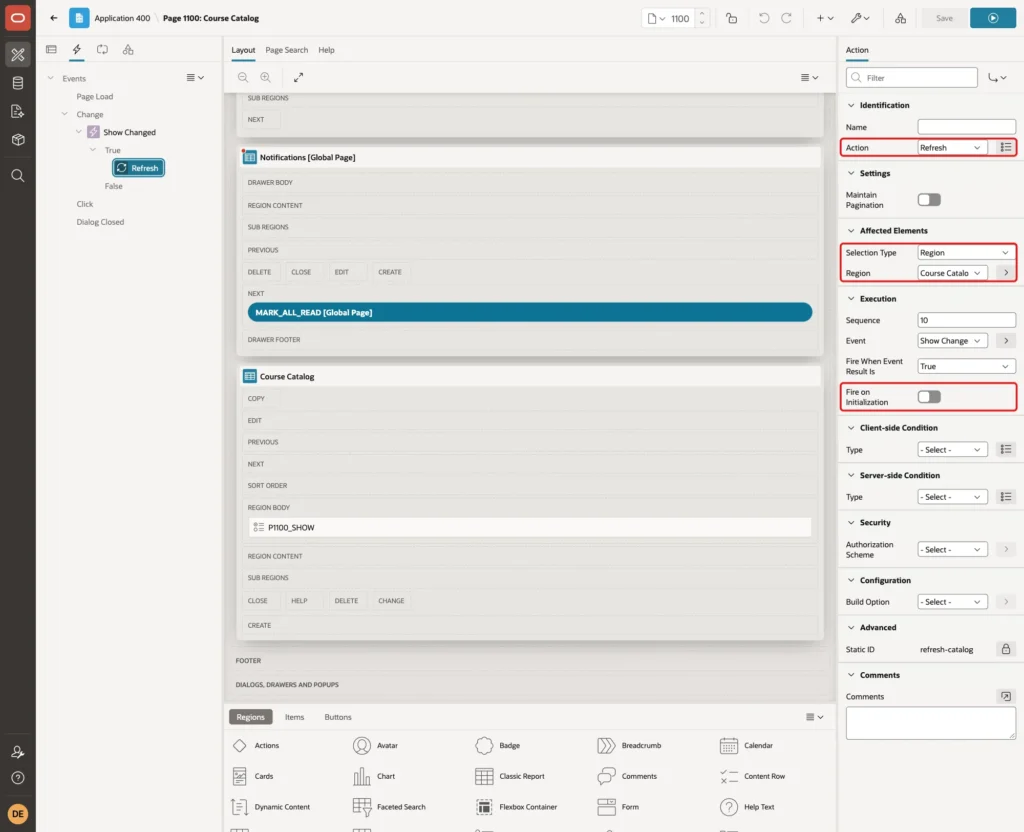Collapse the Affected Elements section

850,231
